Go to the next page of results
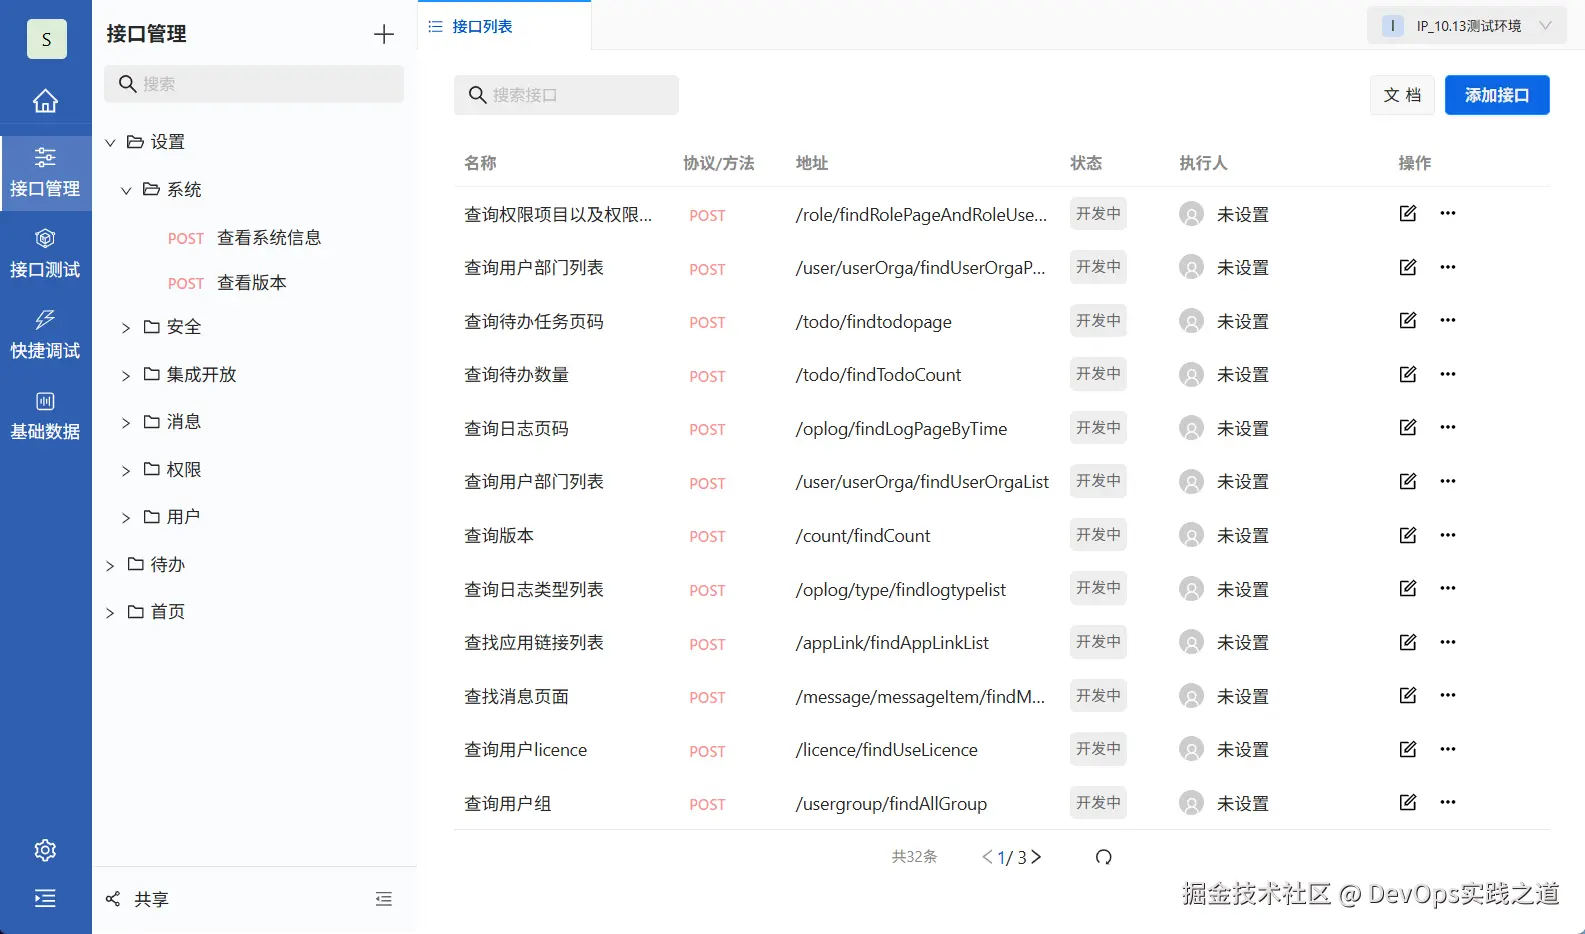1585x934 pixels. (1036, 857)
